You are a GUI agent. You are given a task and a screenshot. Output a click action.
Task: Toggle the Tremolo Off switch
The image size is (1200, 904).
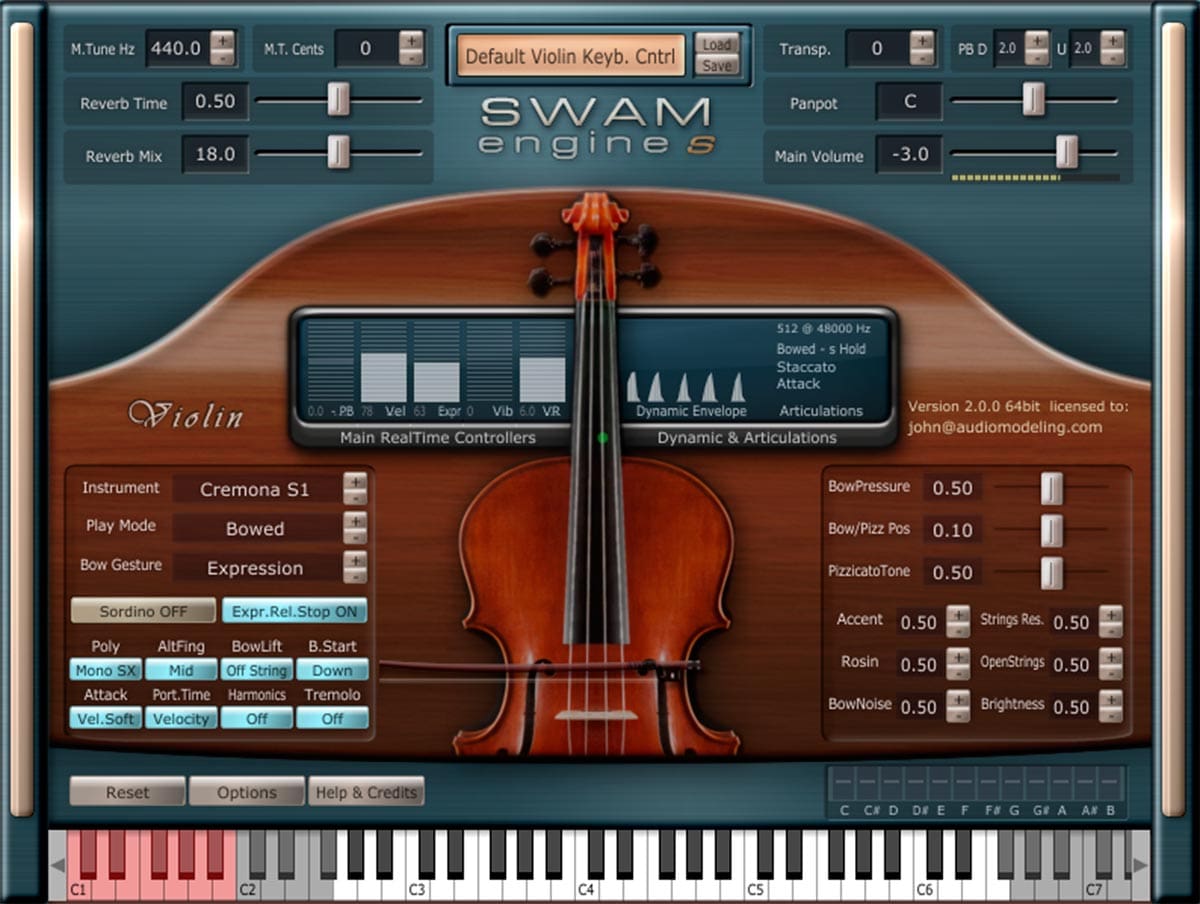[332, 718]
